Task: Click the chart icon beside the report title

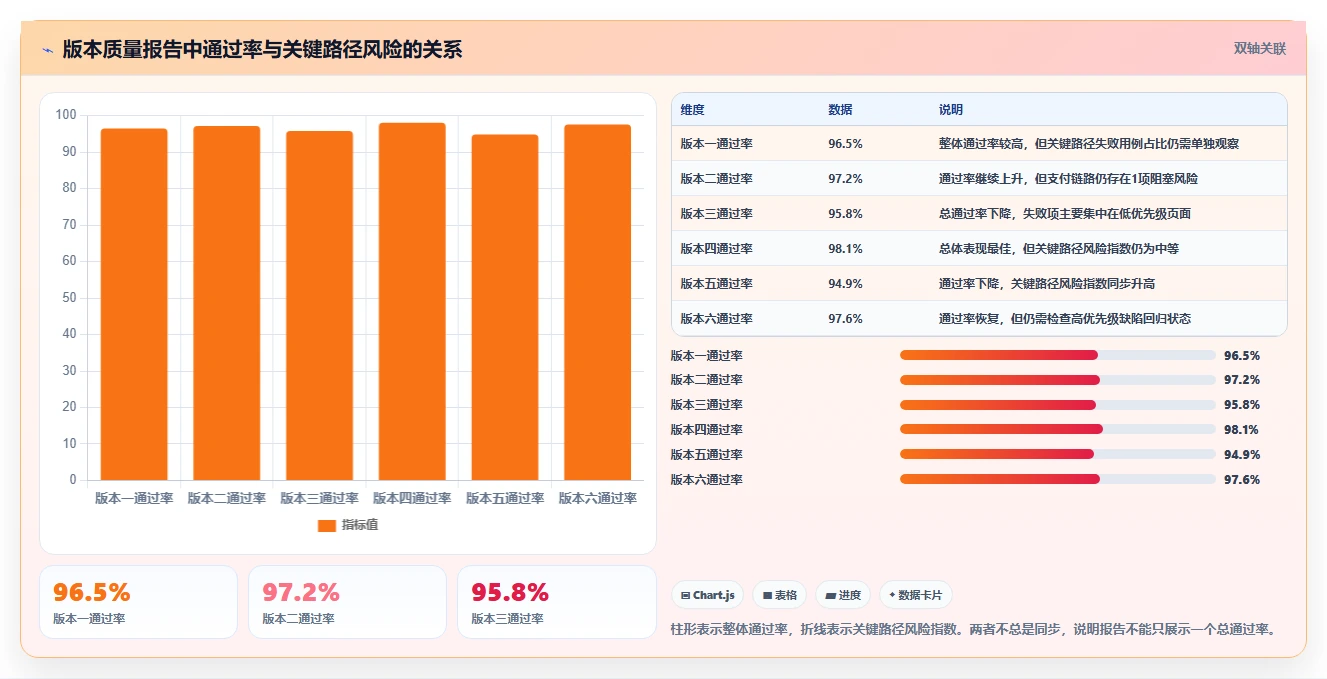Action: point(47,50)
